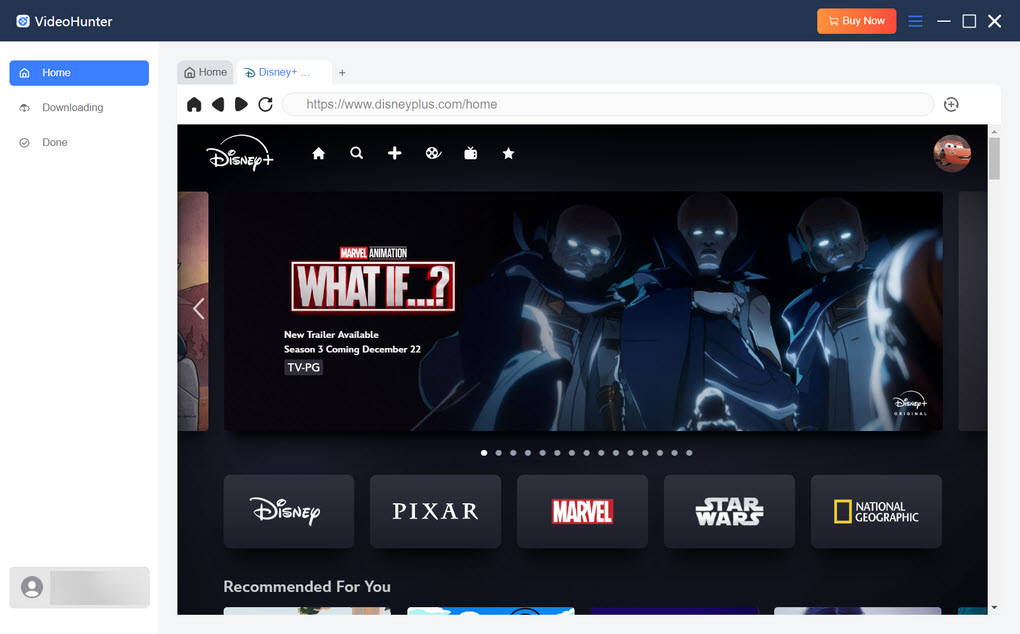Open Disney+ movies reel icon
The width and height of the screenshot is (1020, 634).
click(433, 153)
